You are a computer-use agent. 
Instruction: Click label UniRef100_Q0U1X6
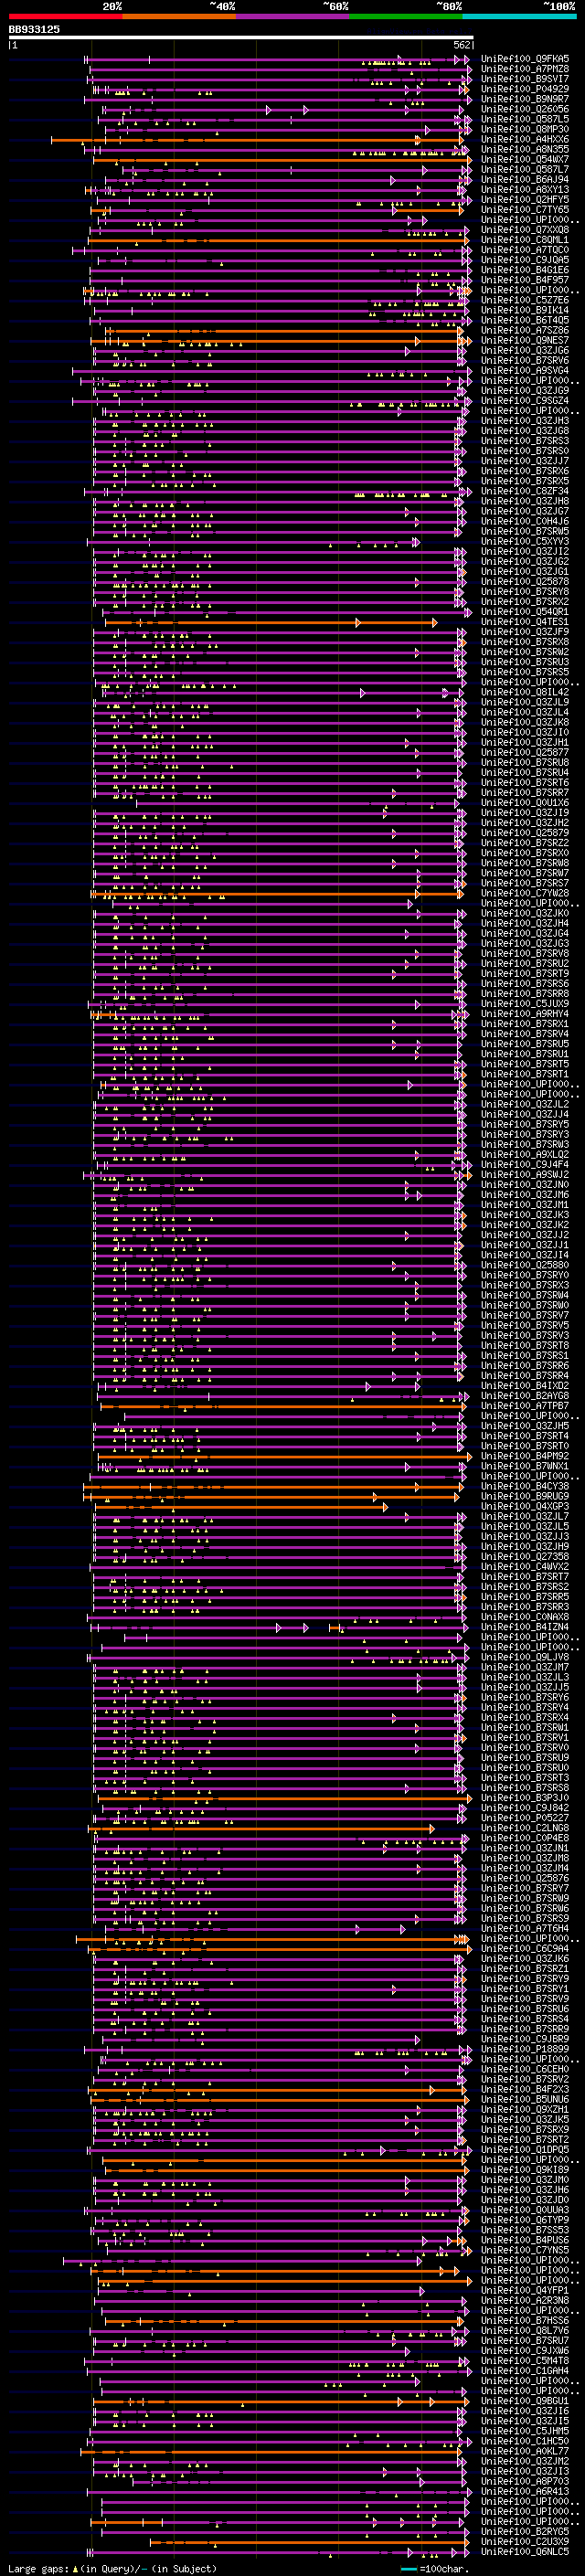tap(525, 802)
